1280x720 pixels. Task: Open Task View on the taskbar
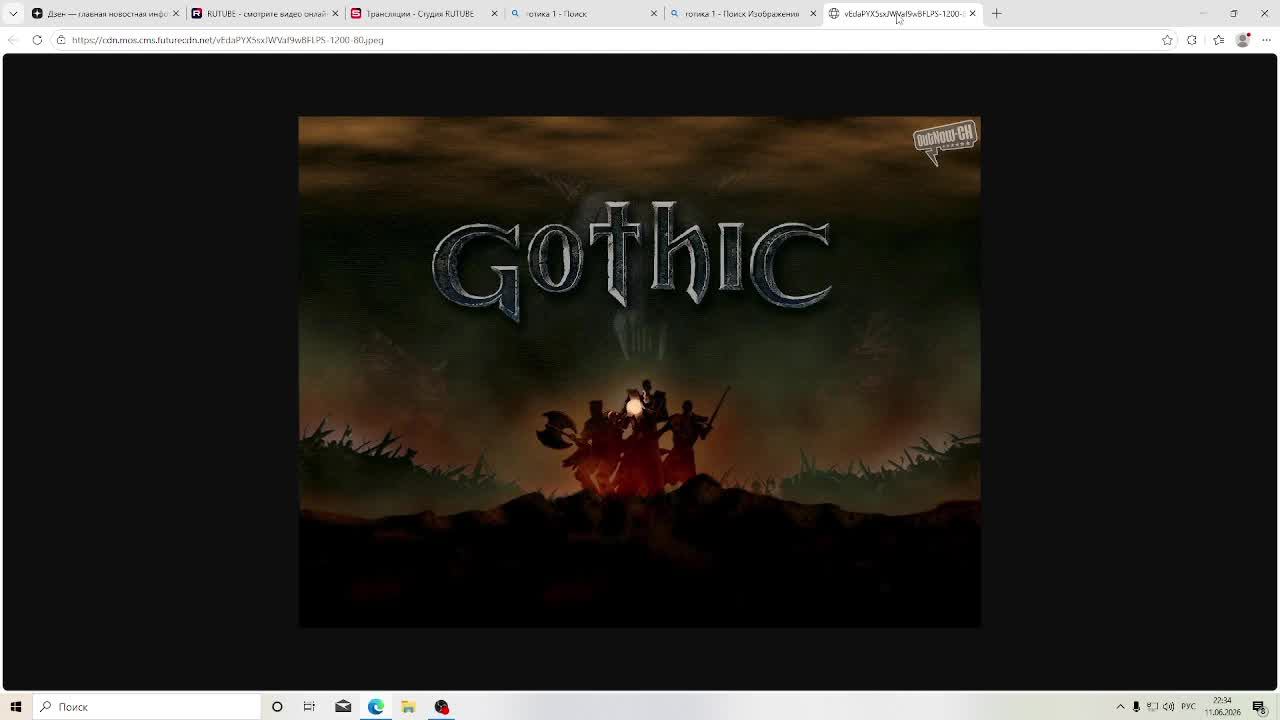(310, 707)
